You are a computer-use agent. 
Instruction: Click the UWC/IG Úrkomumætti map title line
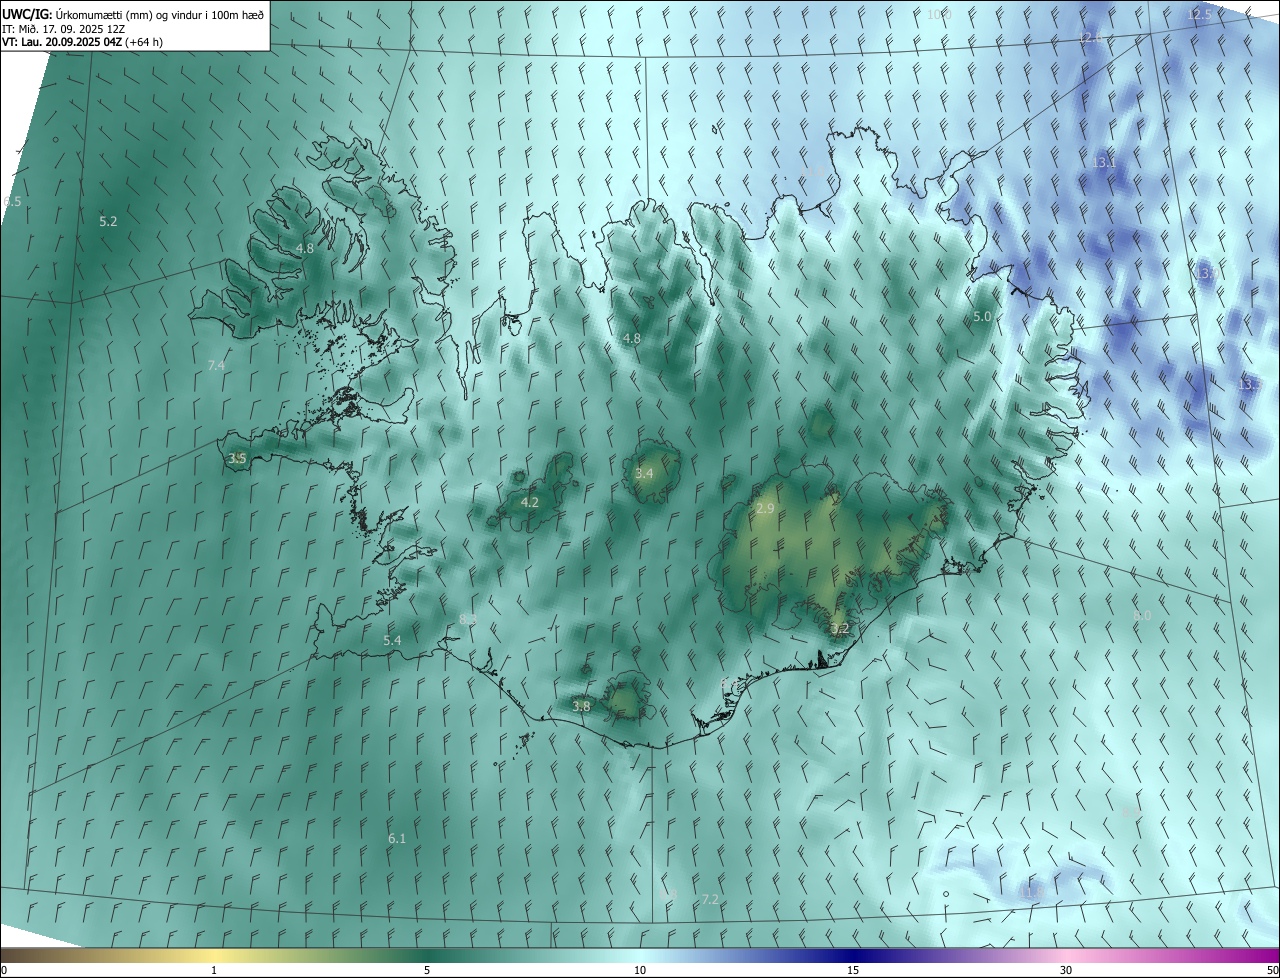[133, 14]
